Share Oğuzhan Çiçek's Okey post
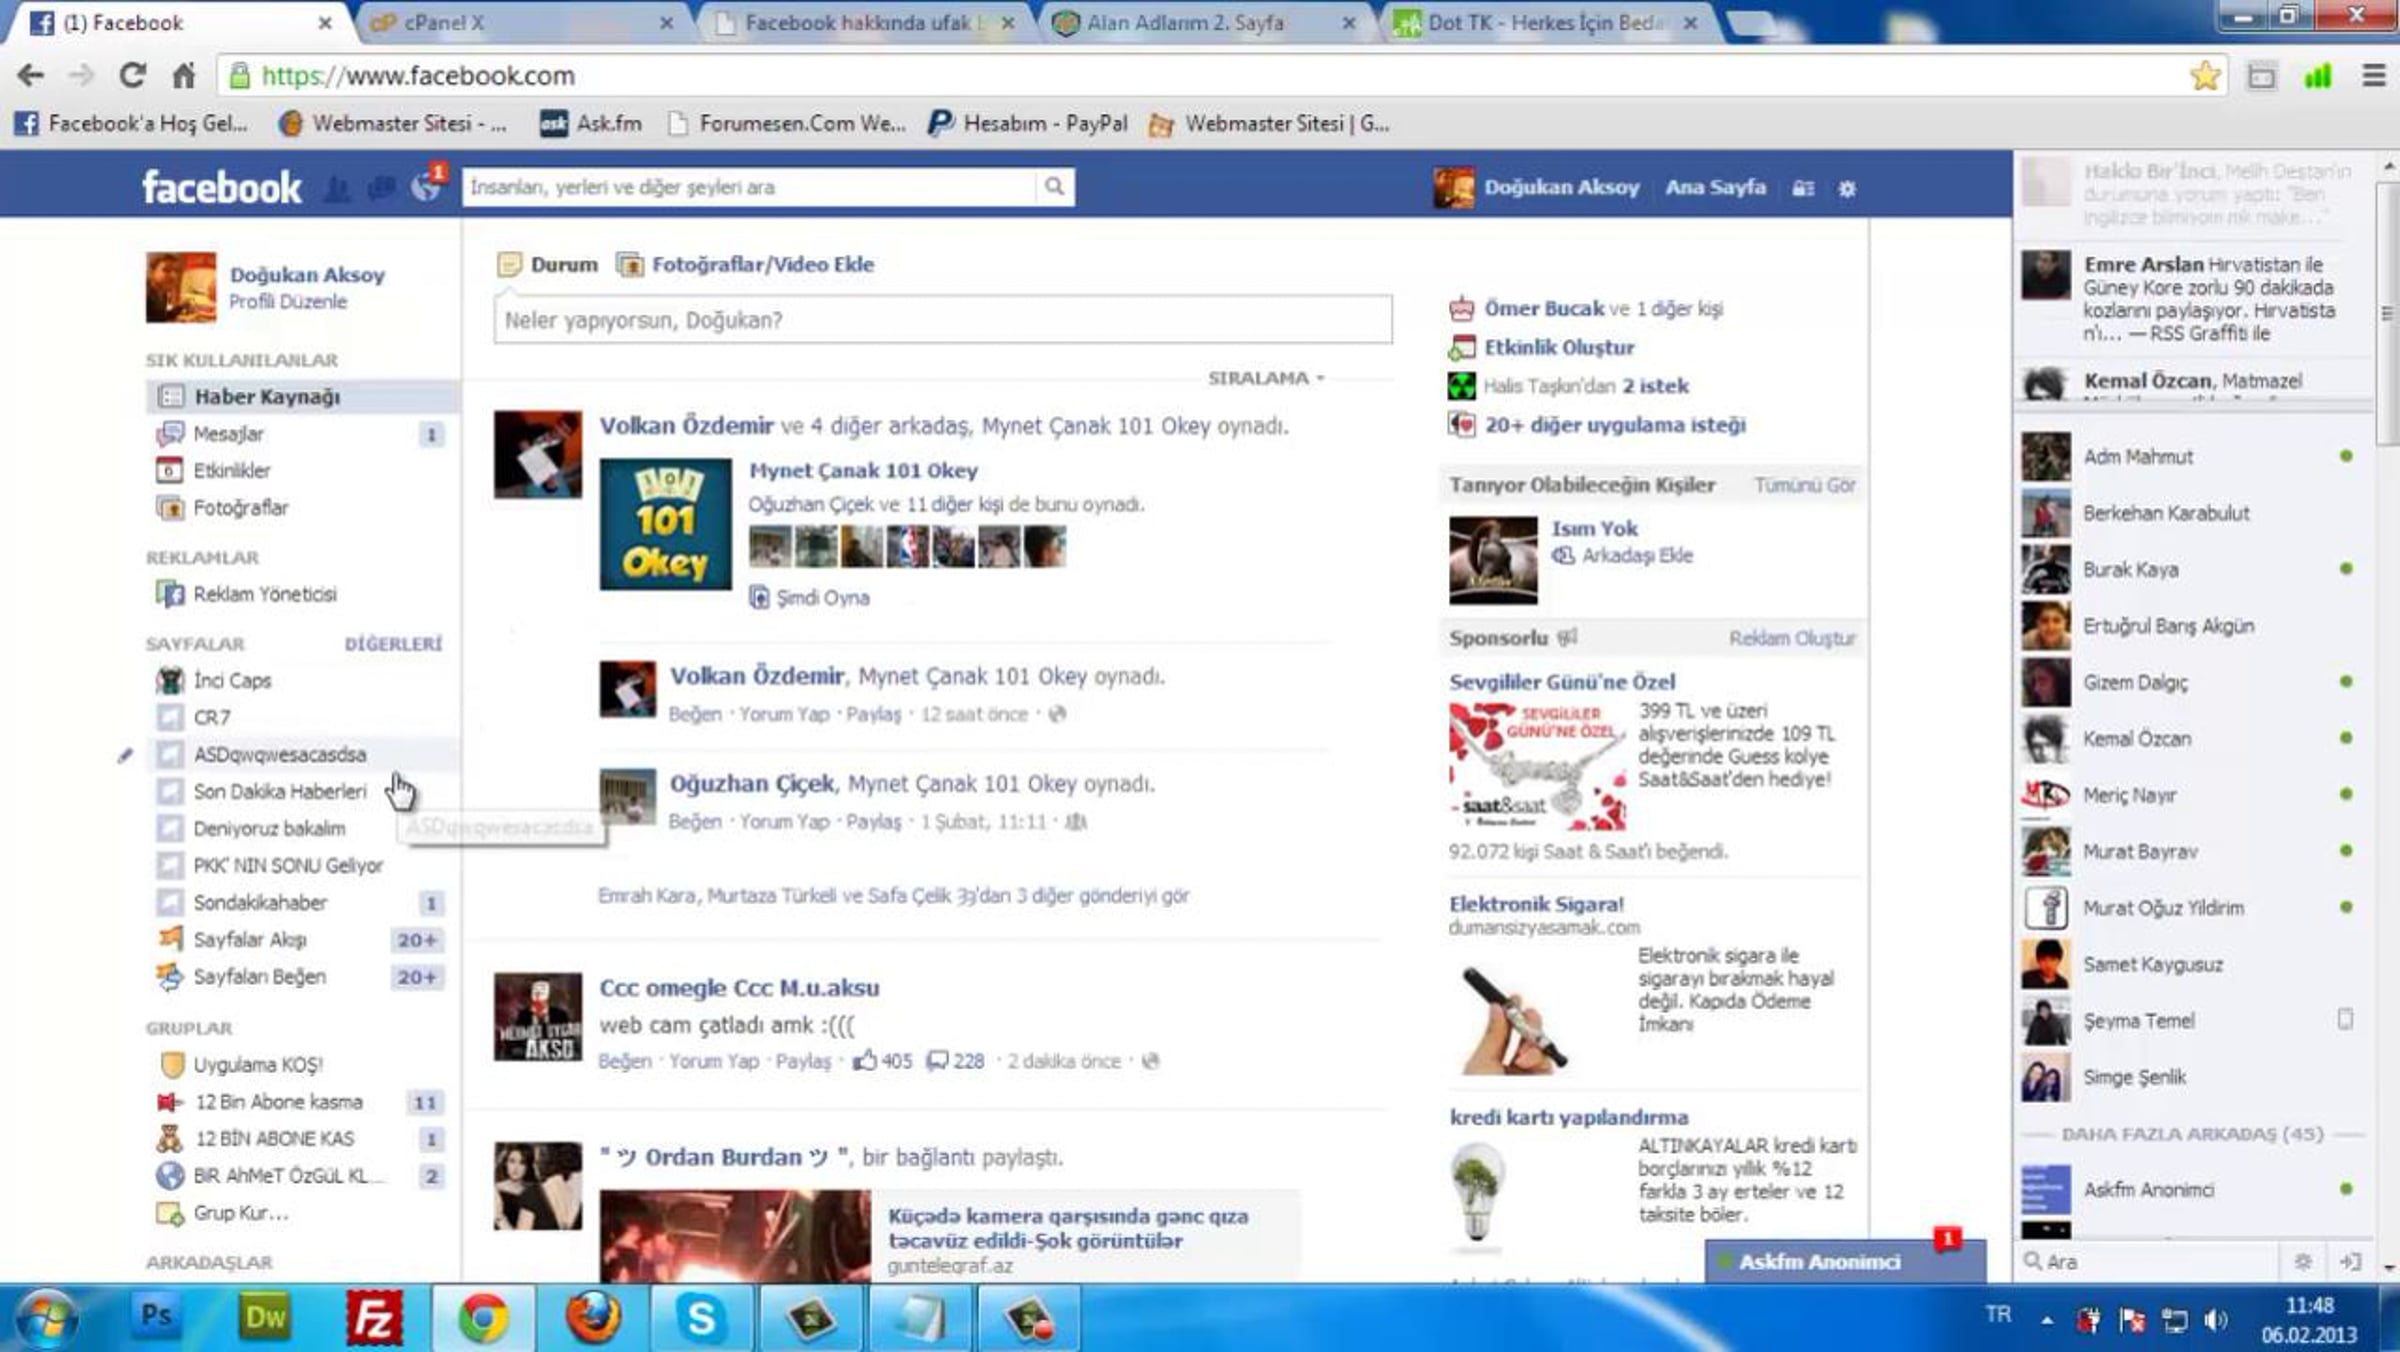Image resolution: width=2400 pixels, height=1352 pixels. [x=873, y=822]
